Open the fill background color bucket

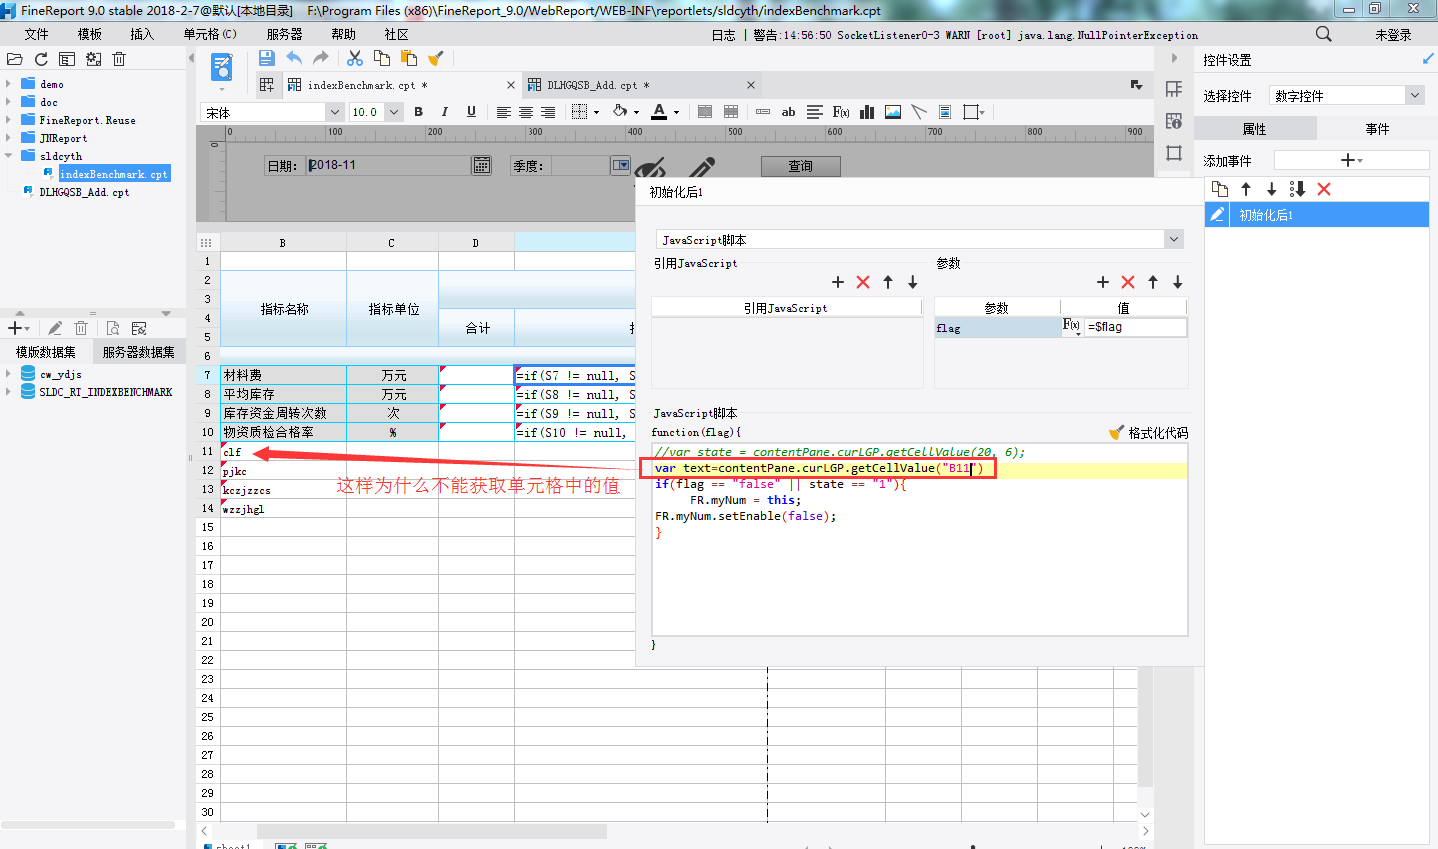(620, 112)
